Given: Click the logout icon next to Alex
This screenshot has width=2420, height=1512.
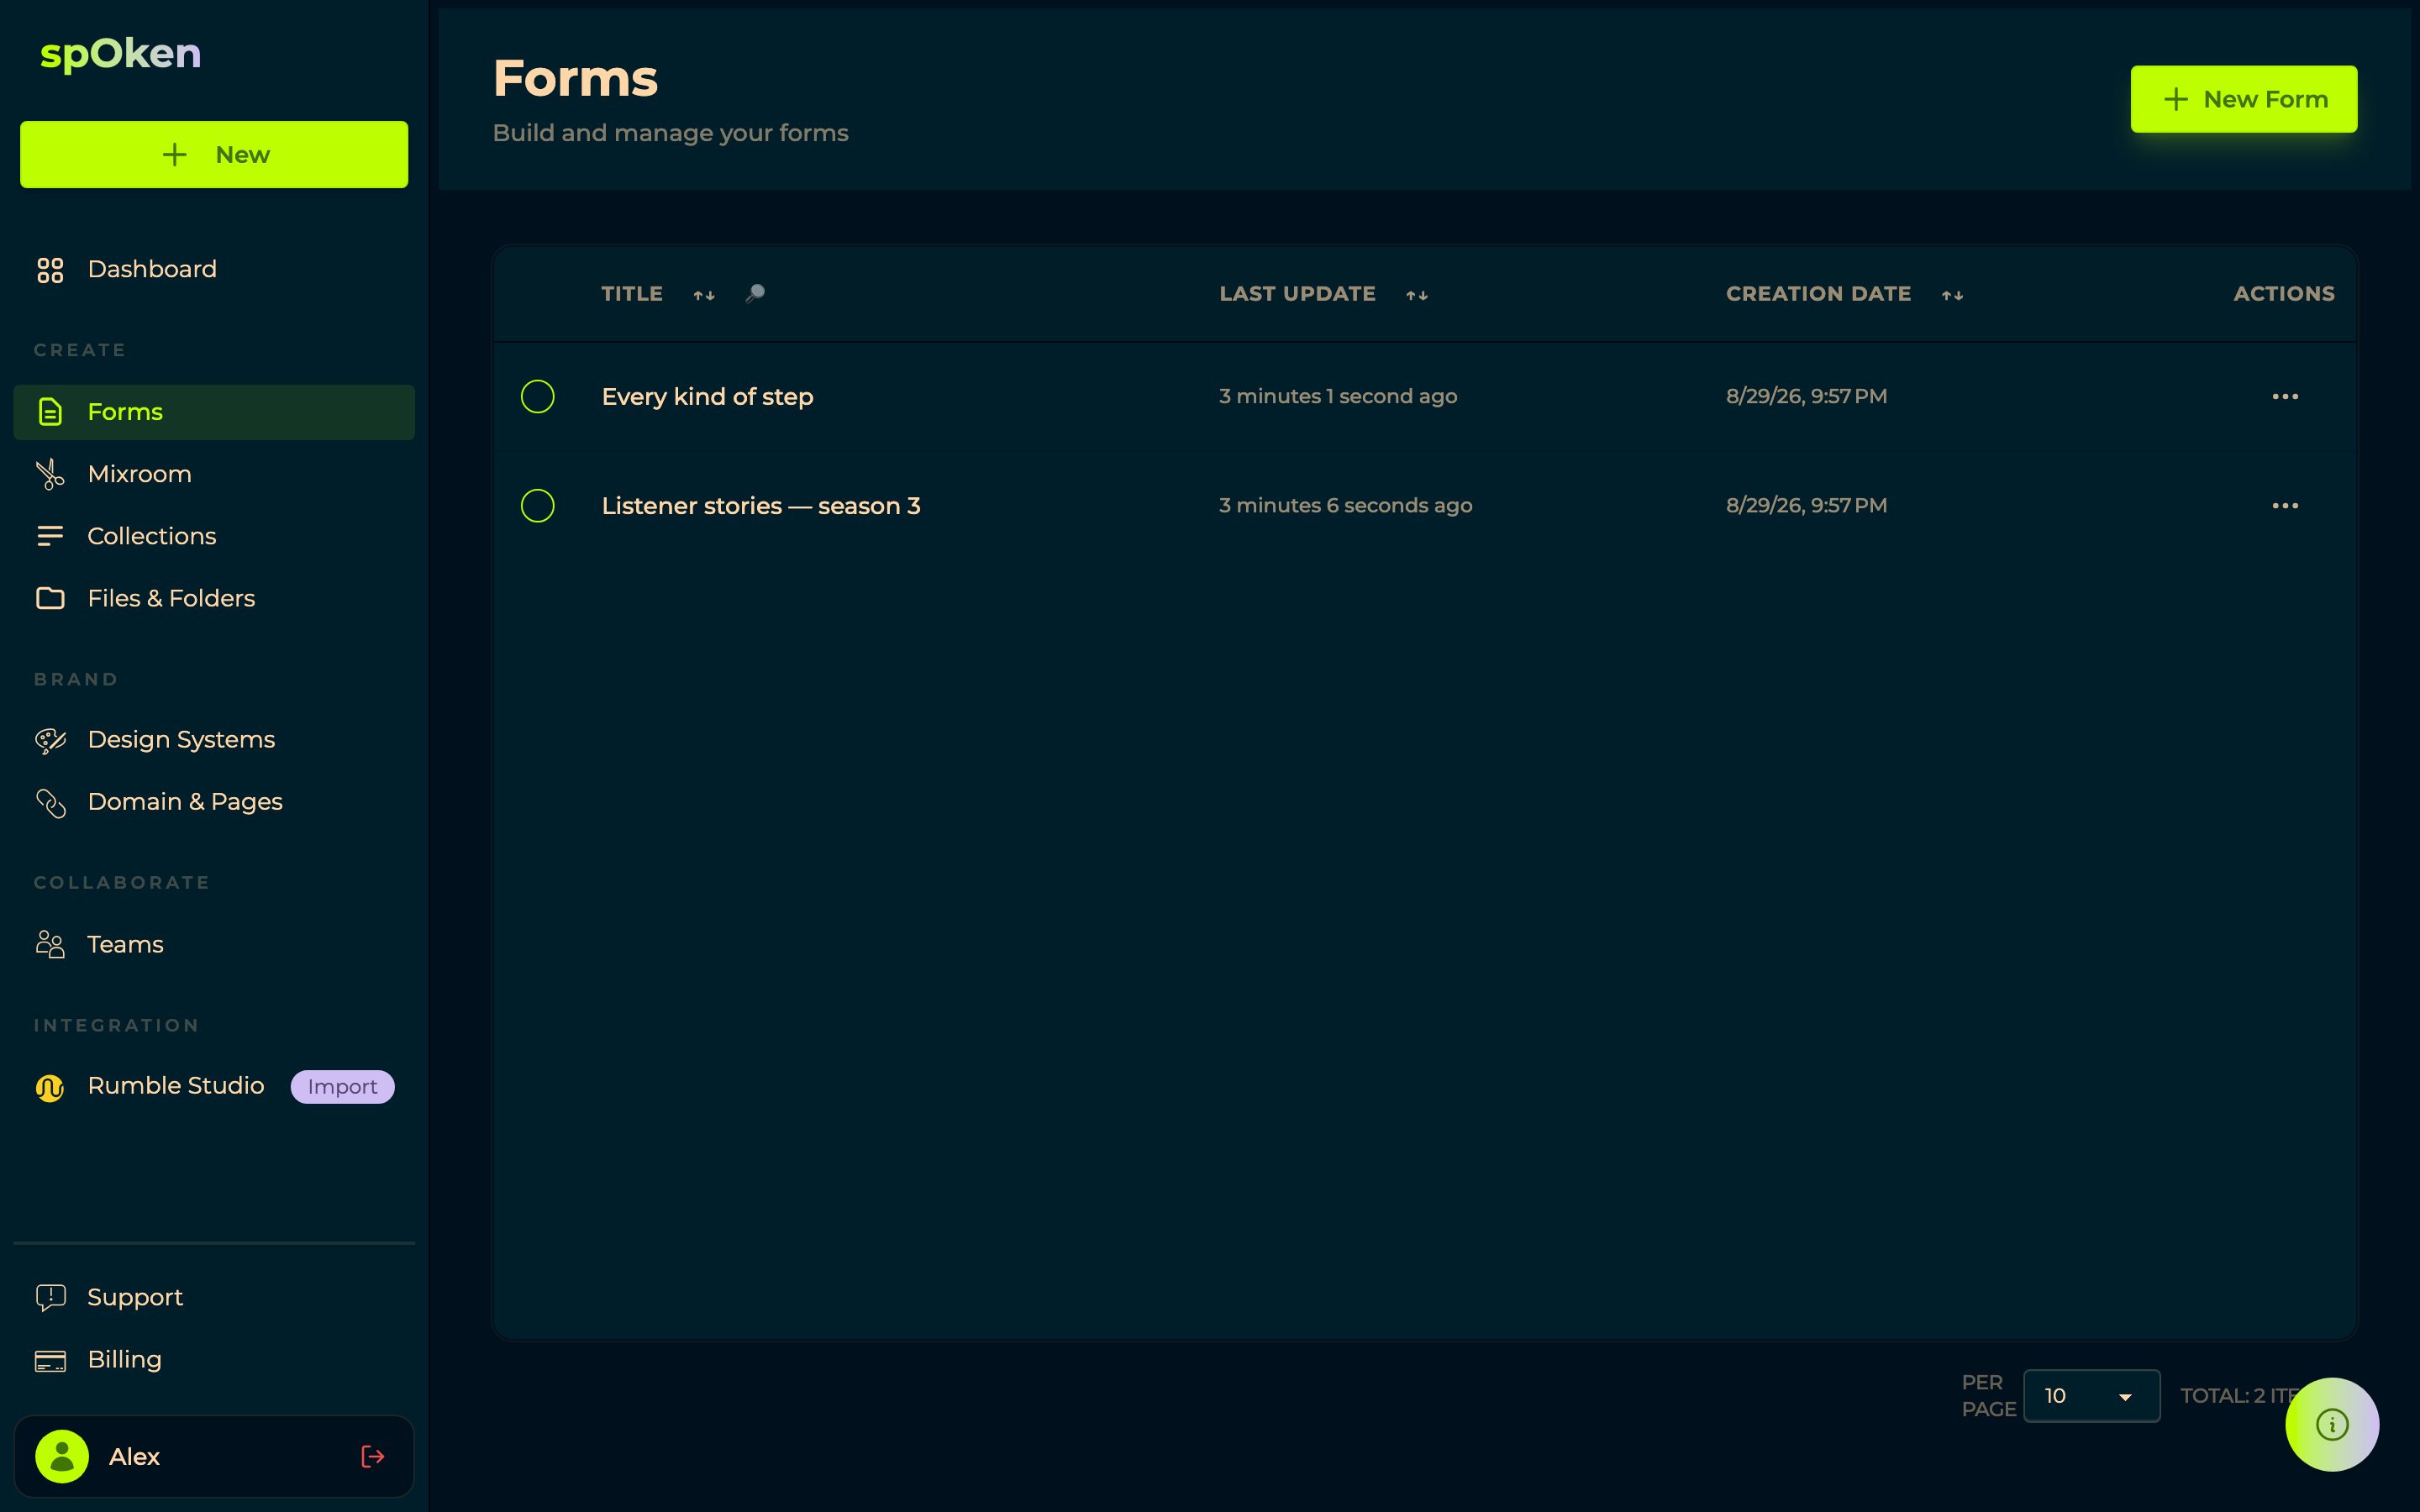Looking at the screenshot, I should 373,1456.
